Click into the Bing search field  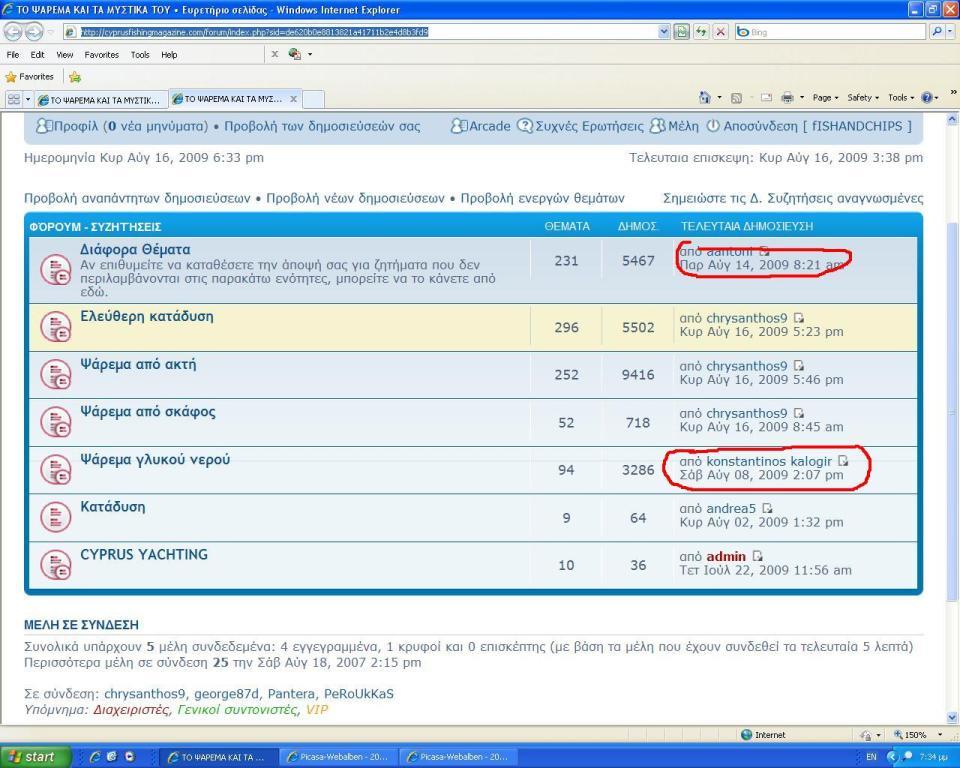[830, 32]
